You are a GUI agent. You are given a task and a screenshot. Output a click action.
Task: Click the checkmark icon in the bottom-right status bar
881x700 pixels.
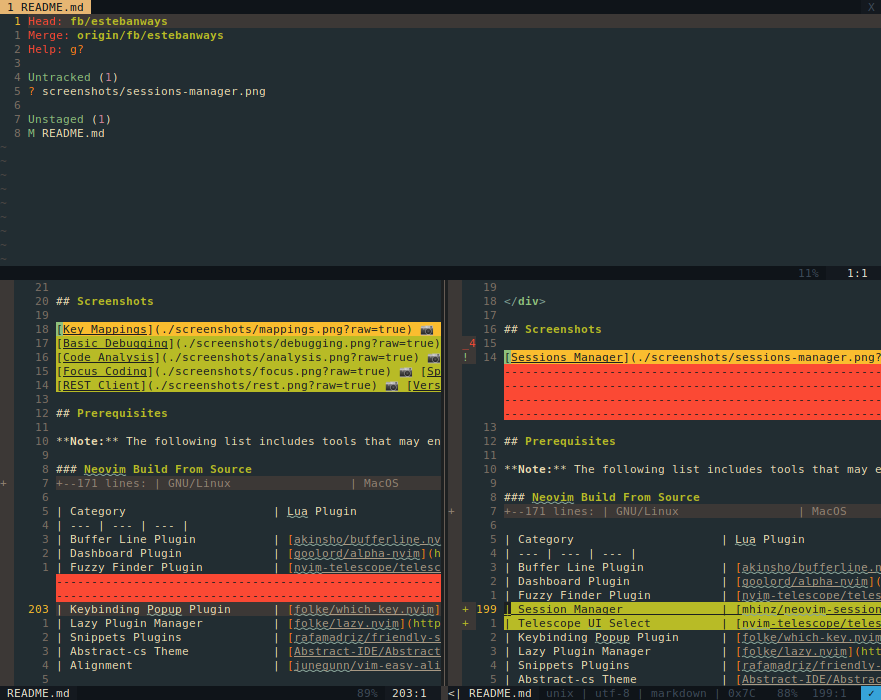[870, 693]
